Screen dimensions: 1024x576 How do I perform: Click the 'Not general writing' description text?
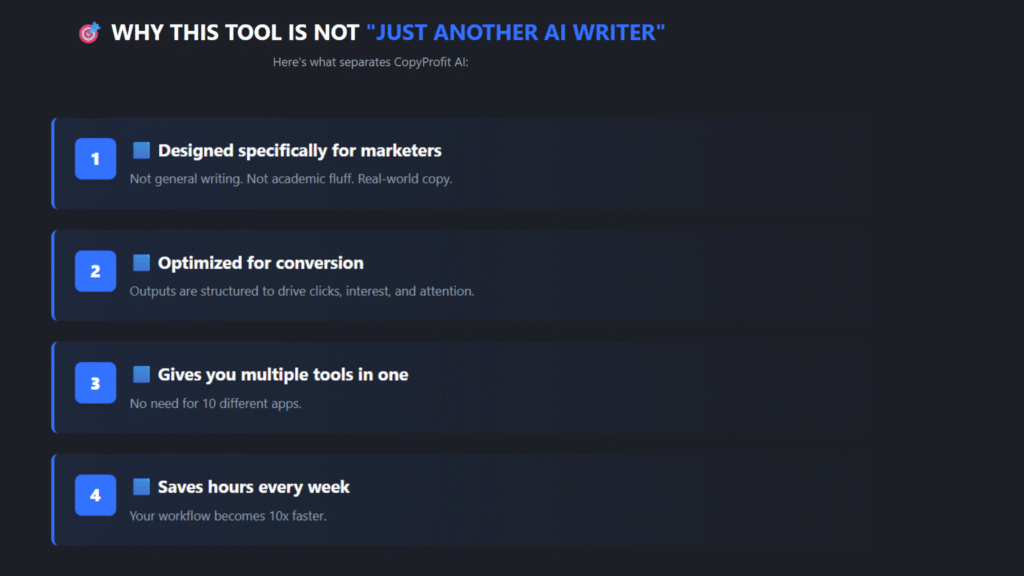coord(291,179)
